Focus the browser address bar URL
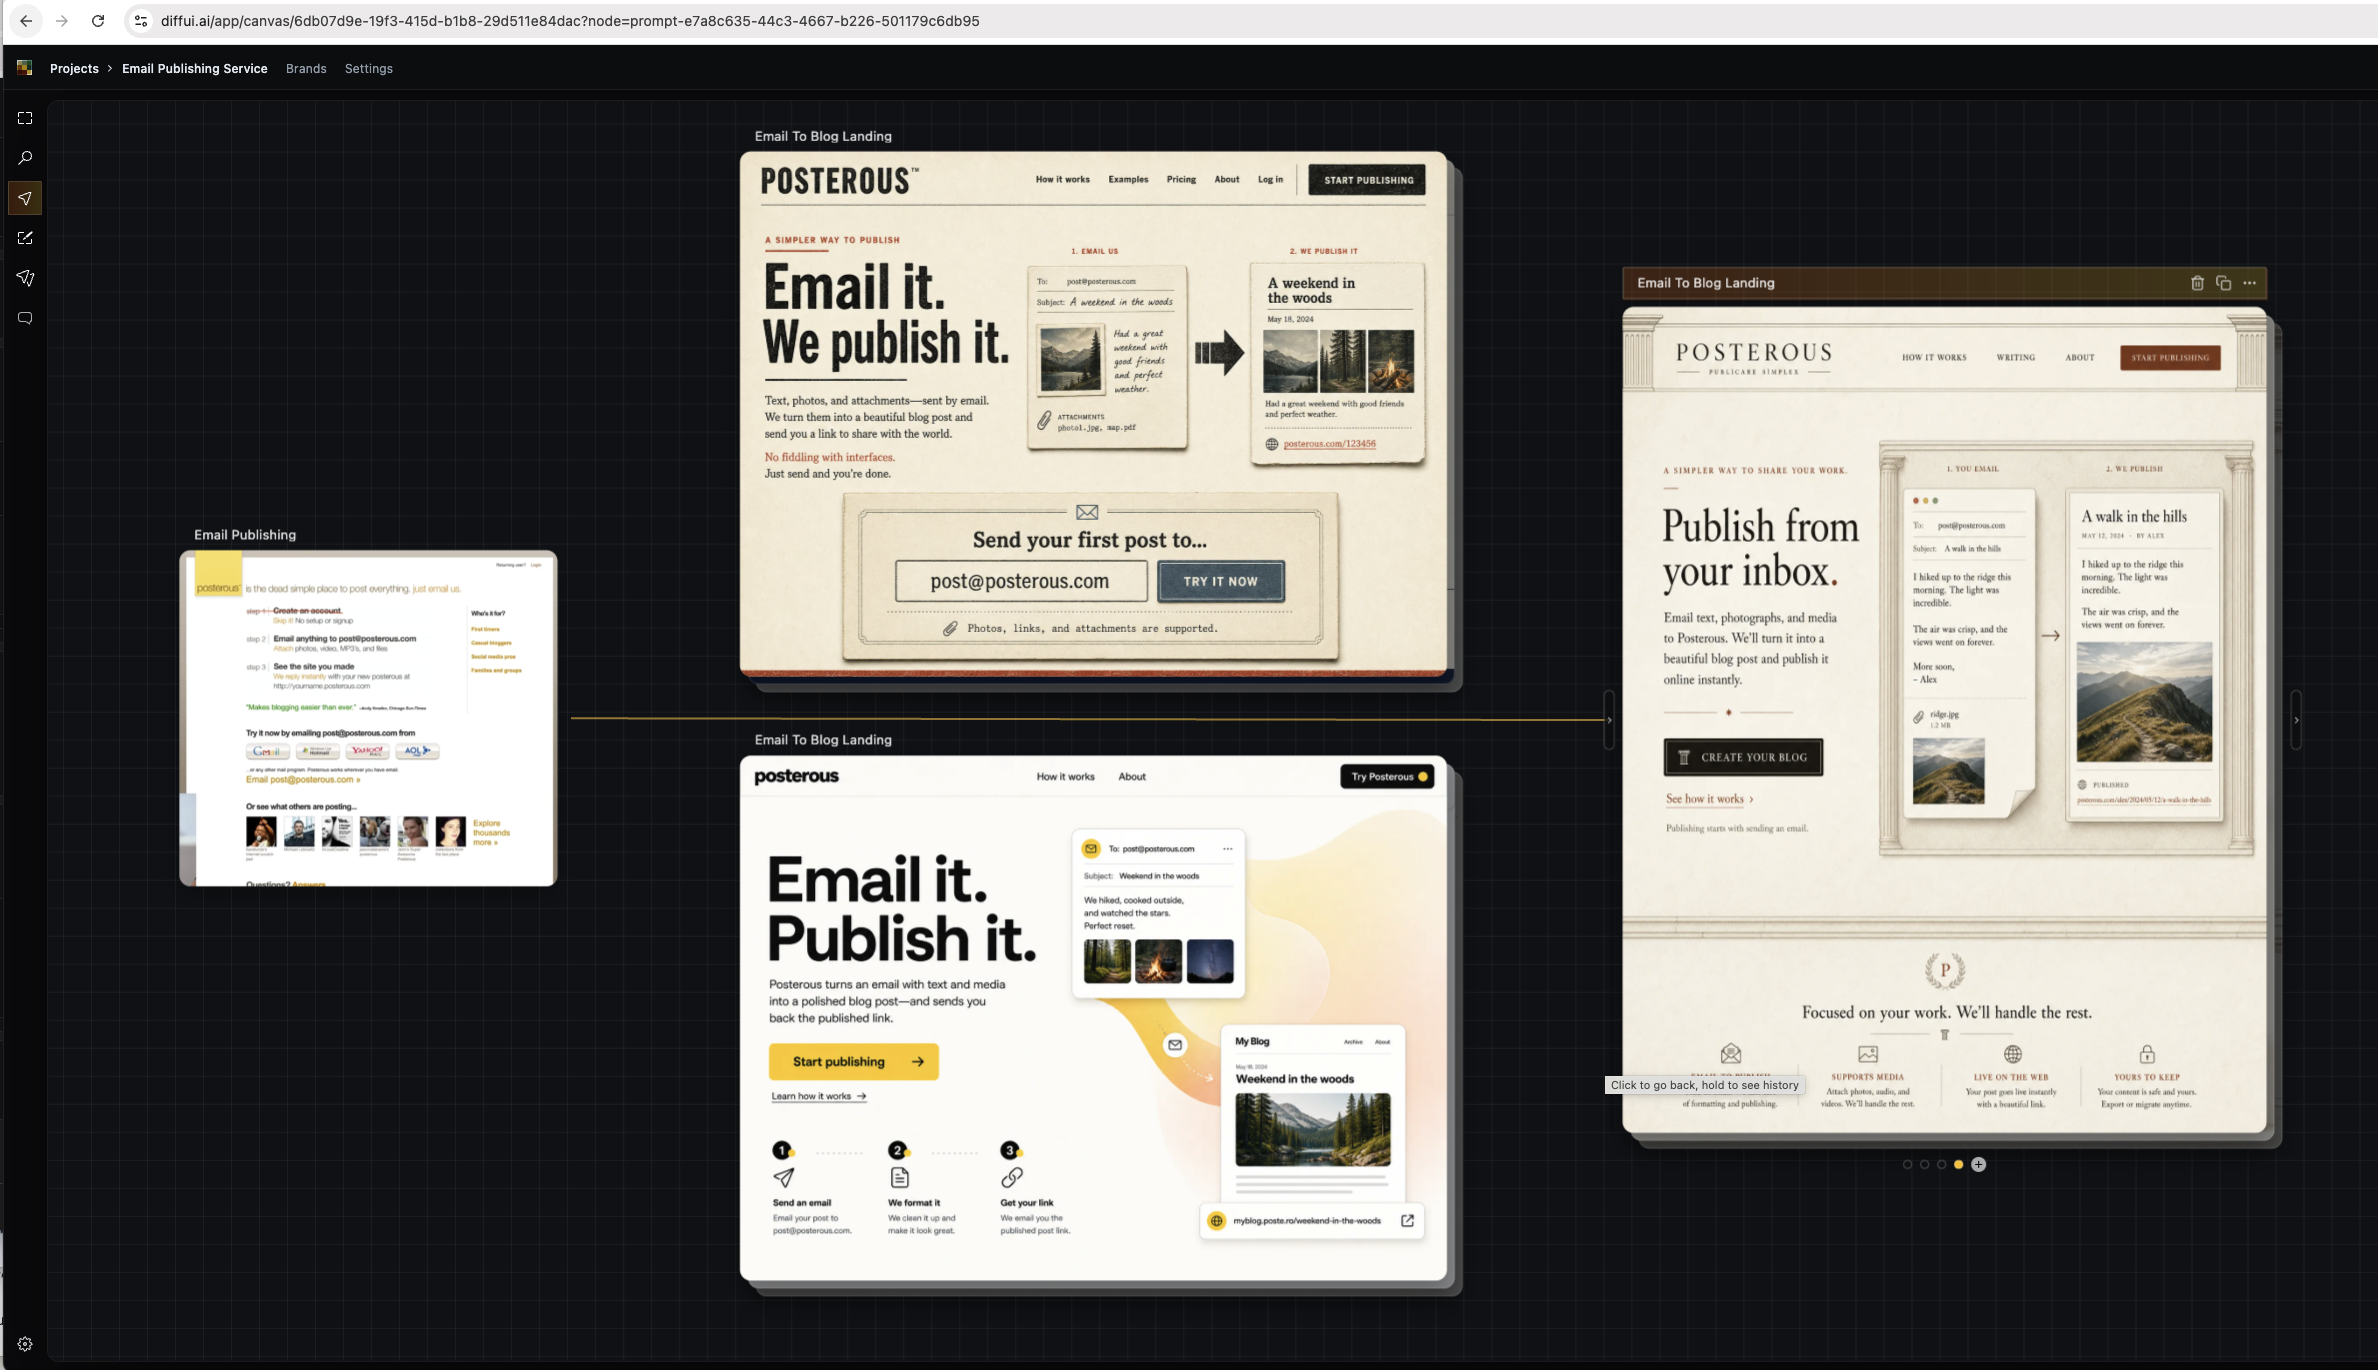Viewport: 2378px width, 1370px height. pos(570,21)
